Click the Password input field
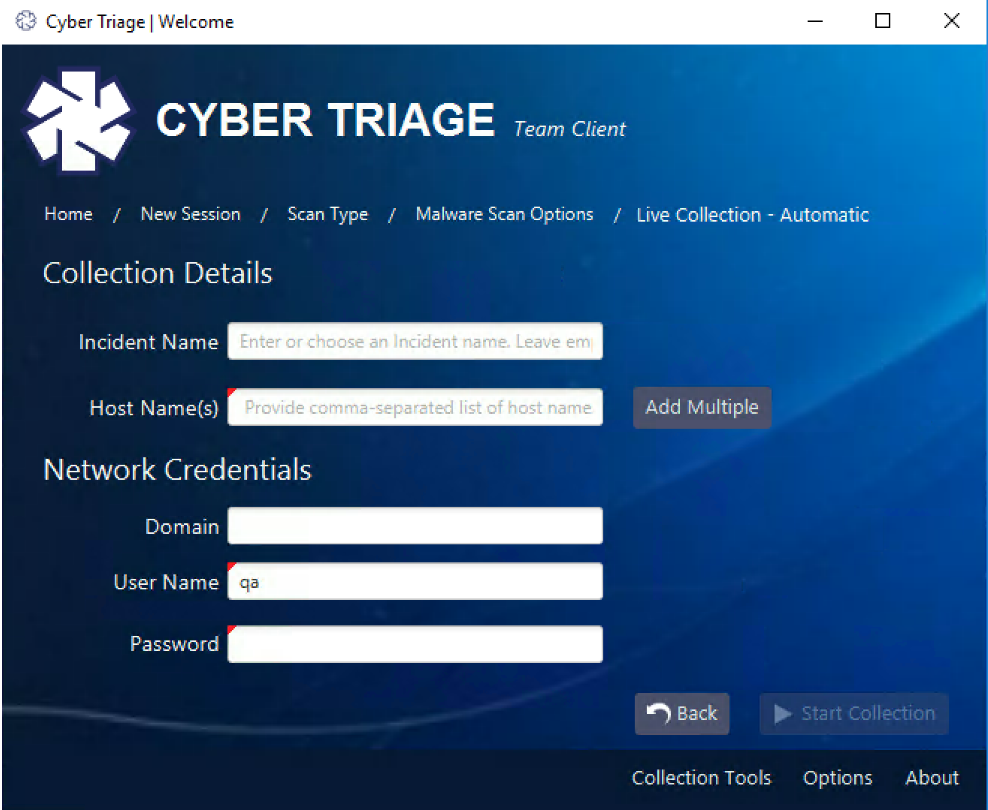 (415, 644)
